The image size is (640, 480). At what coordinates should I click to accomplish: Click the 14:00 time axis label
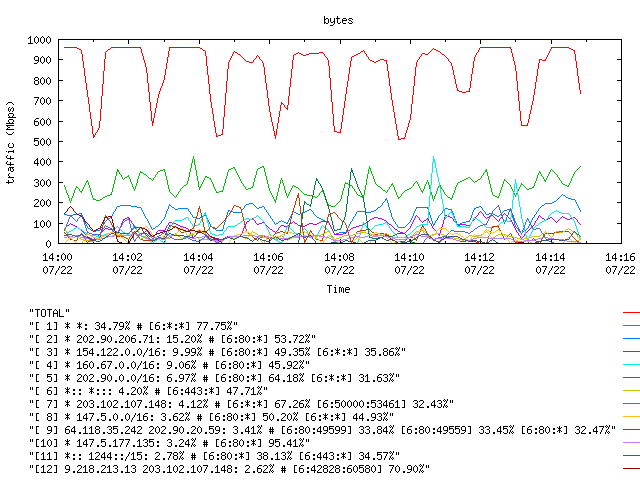[57, 257]
